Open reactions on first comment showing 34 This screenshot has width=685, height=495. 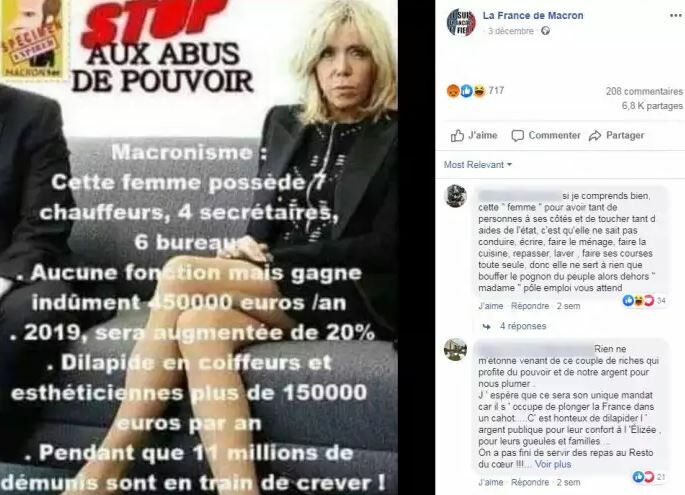[x=644, y=301]
